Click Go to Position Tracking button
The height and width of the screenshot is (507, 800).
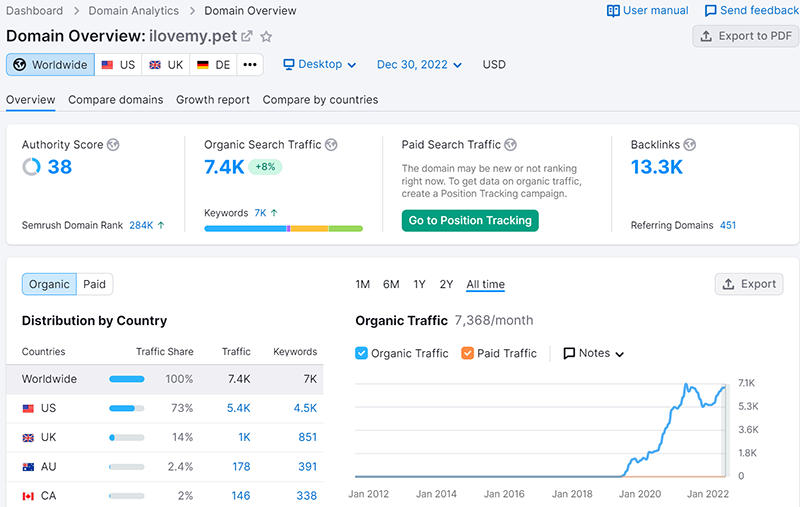click(x=470, y=220)
